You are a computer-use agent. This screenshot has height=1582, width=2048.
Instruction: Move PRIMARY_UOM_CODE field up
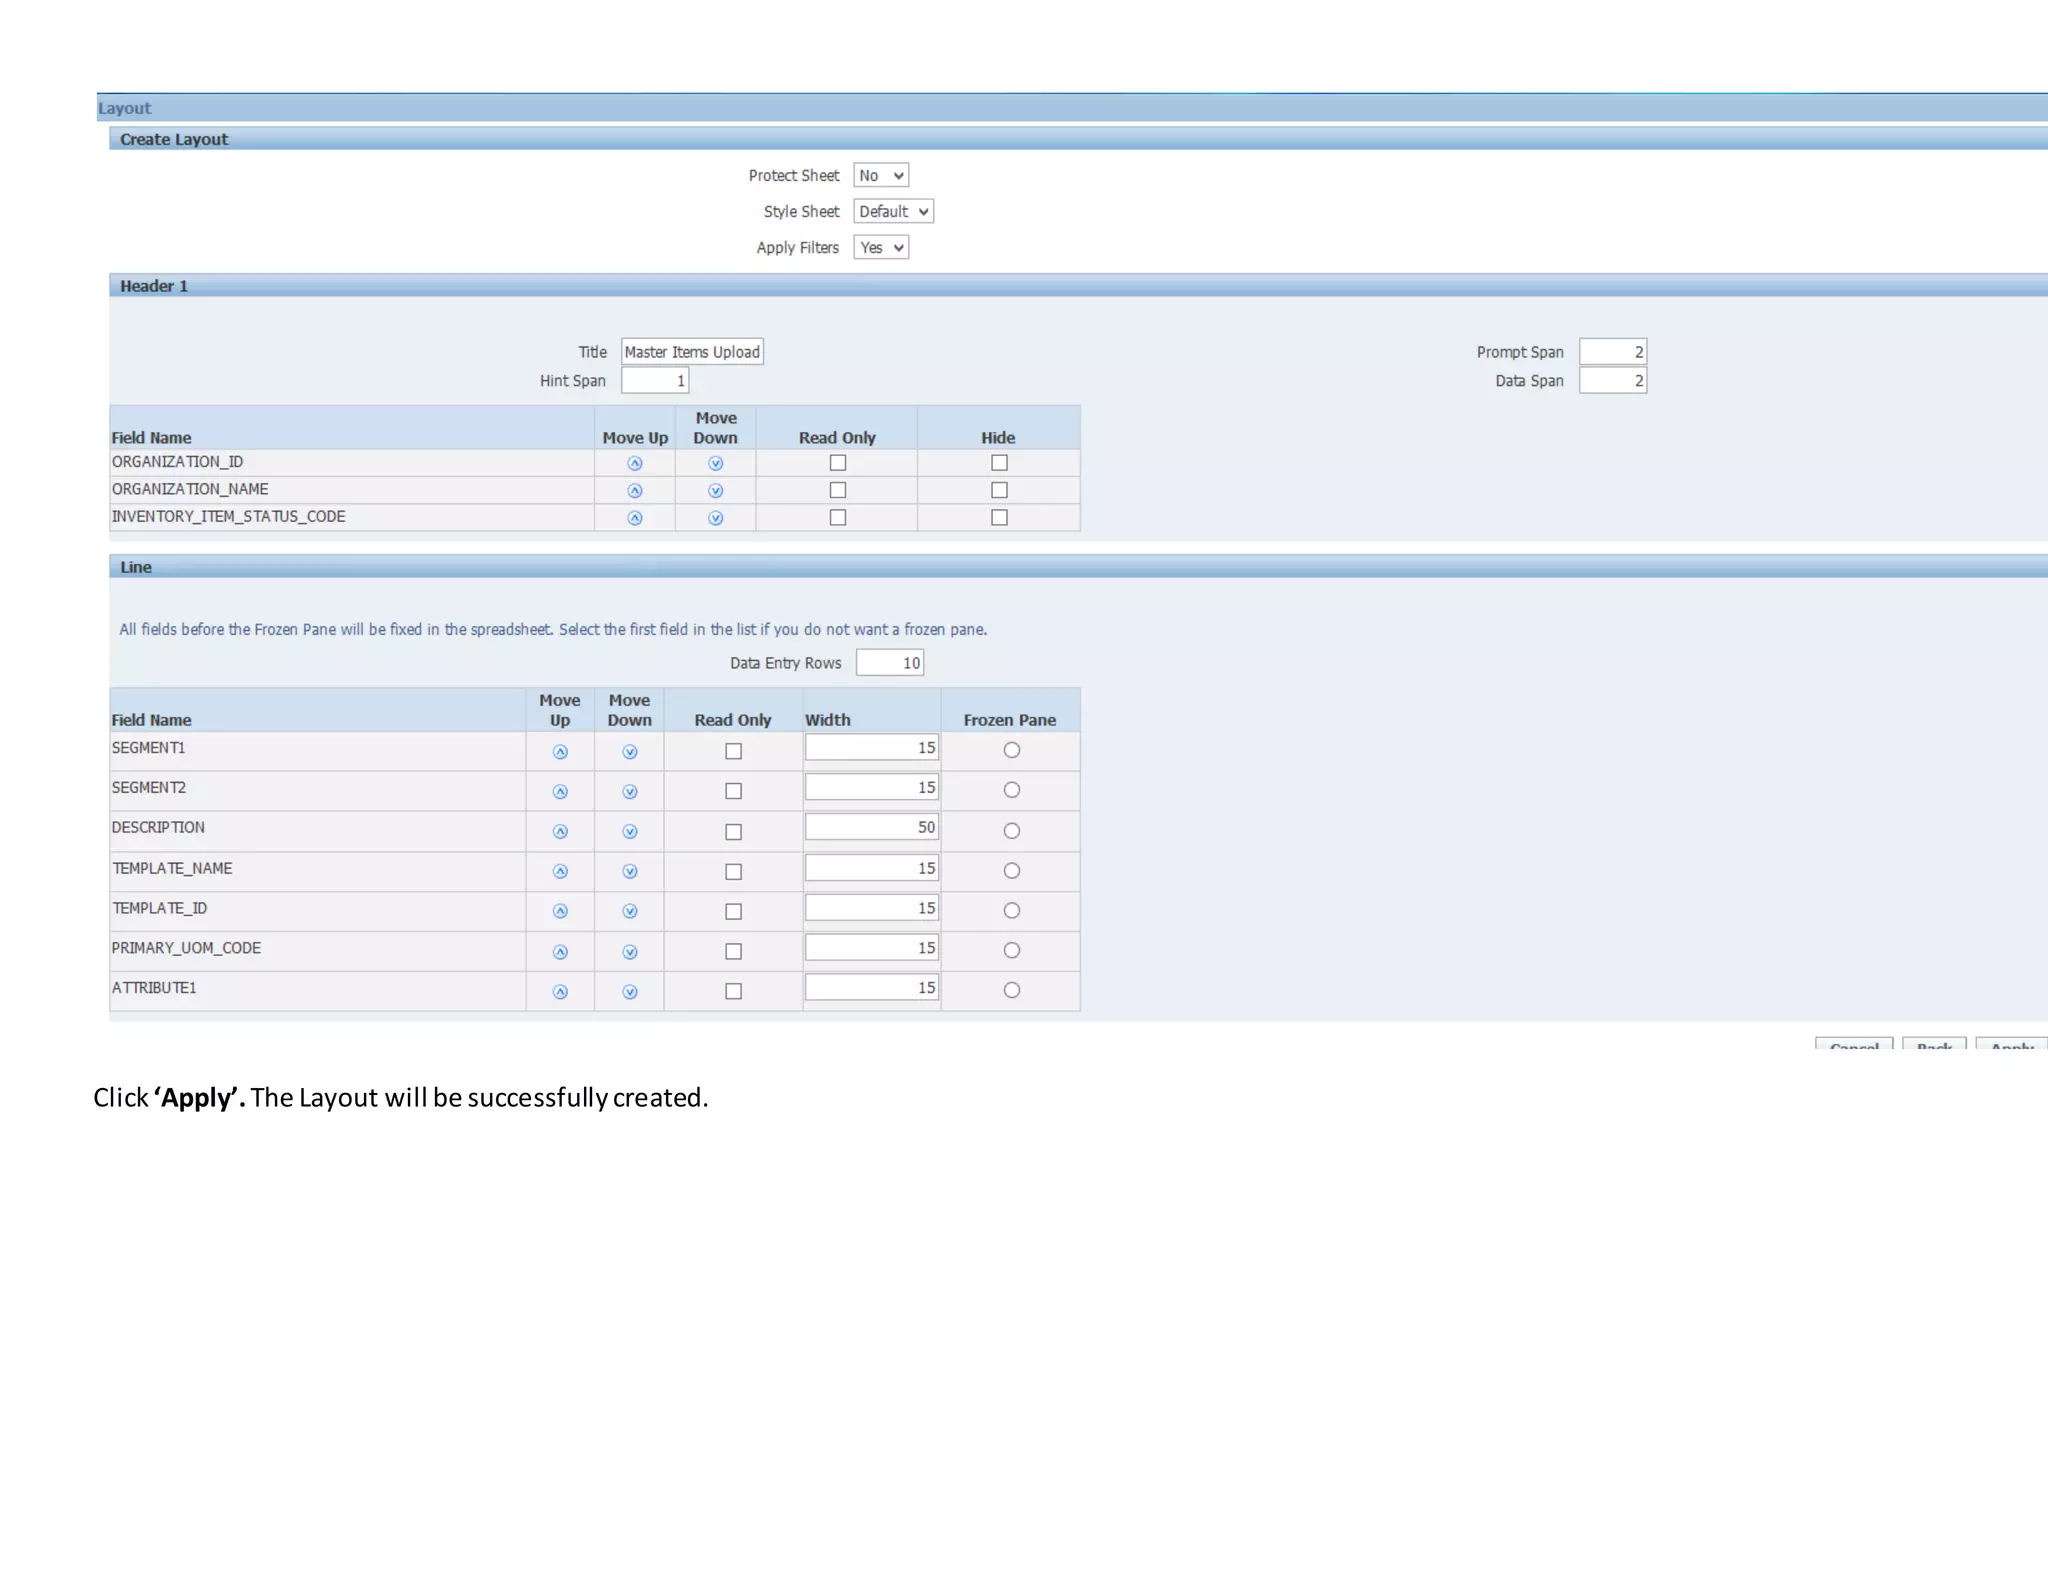coord(560,952)
